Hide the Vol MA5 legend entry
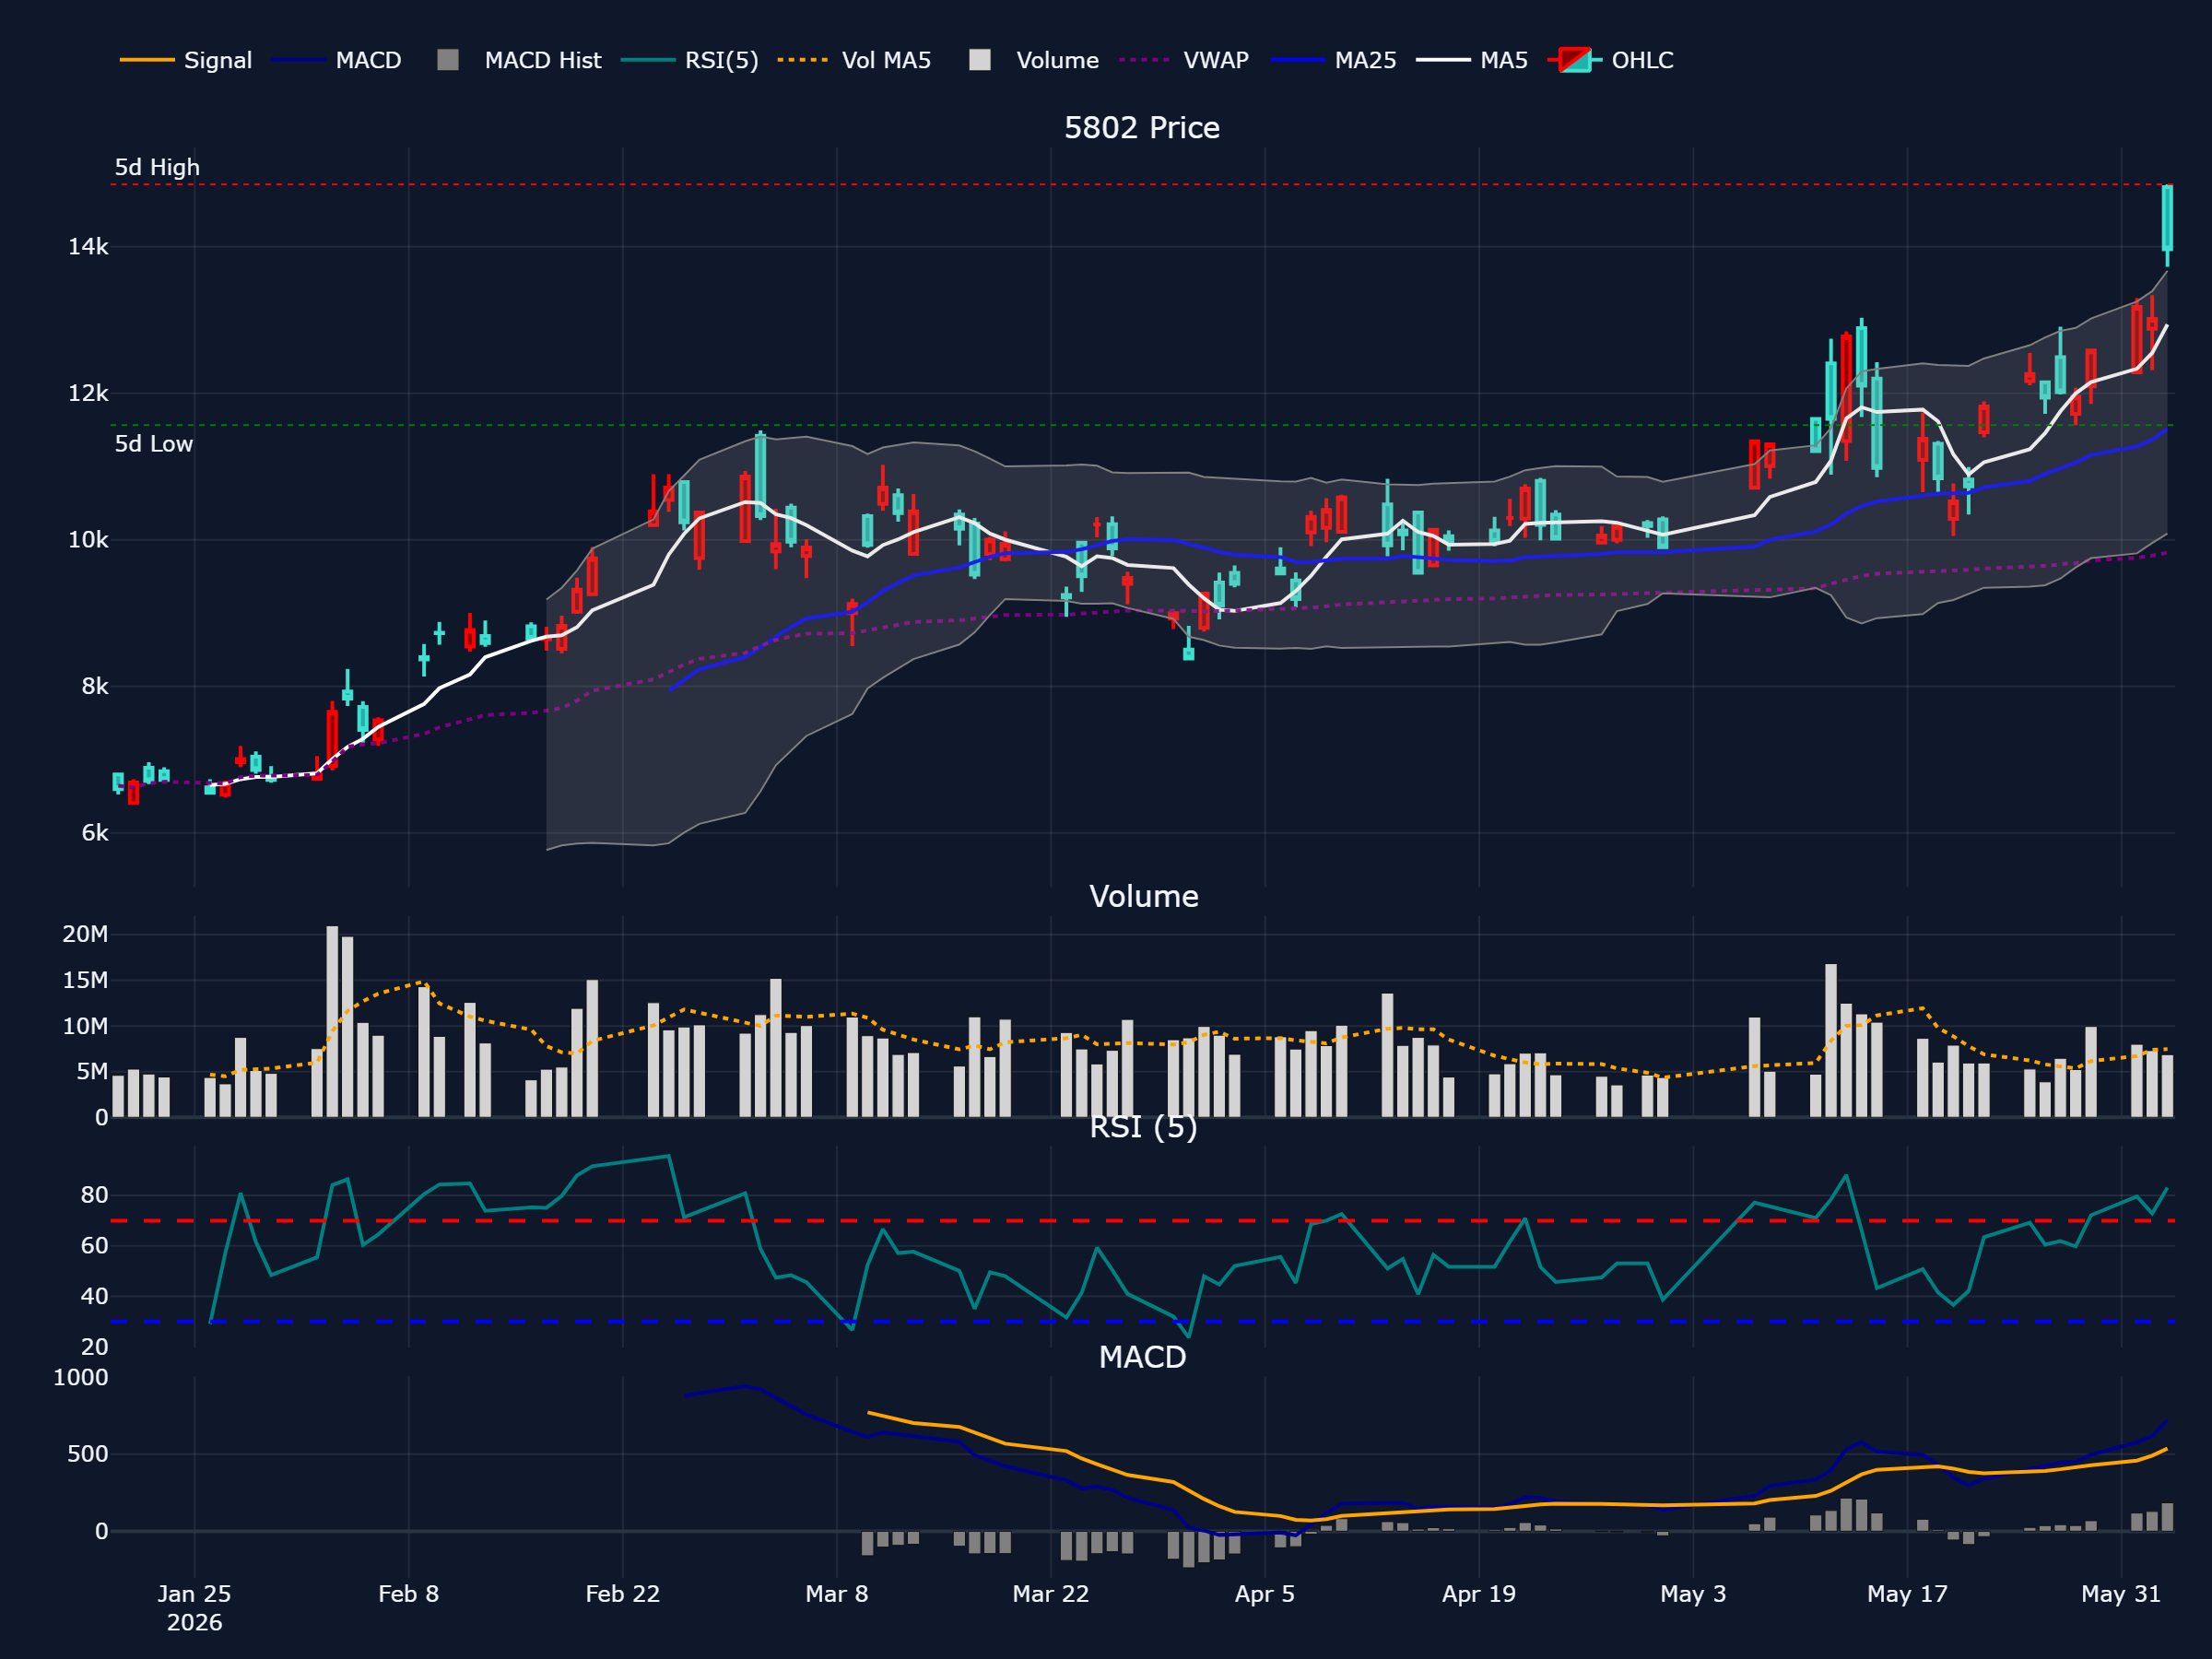Screen dimensions: 2212x1659 pos(854,60)
